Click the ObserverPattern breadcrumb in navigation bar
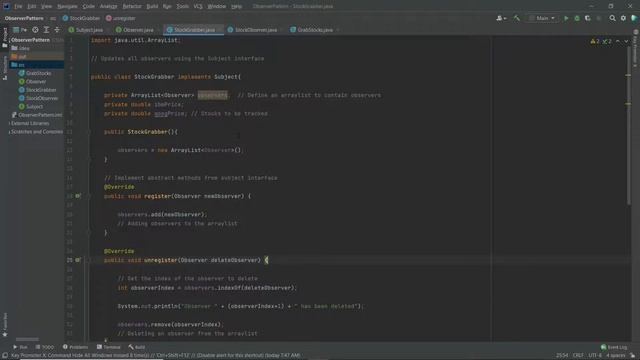The image size is (640, 360). 24,18
